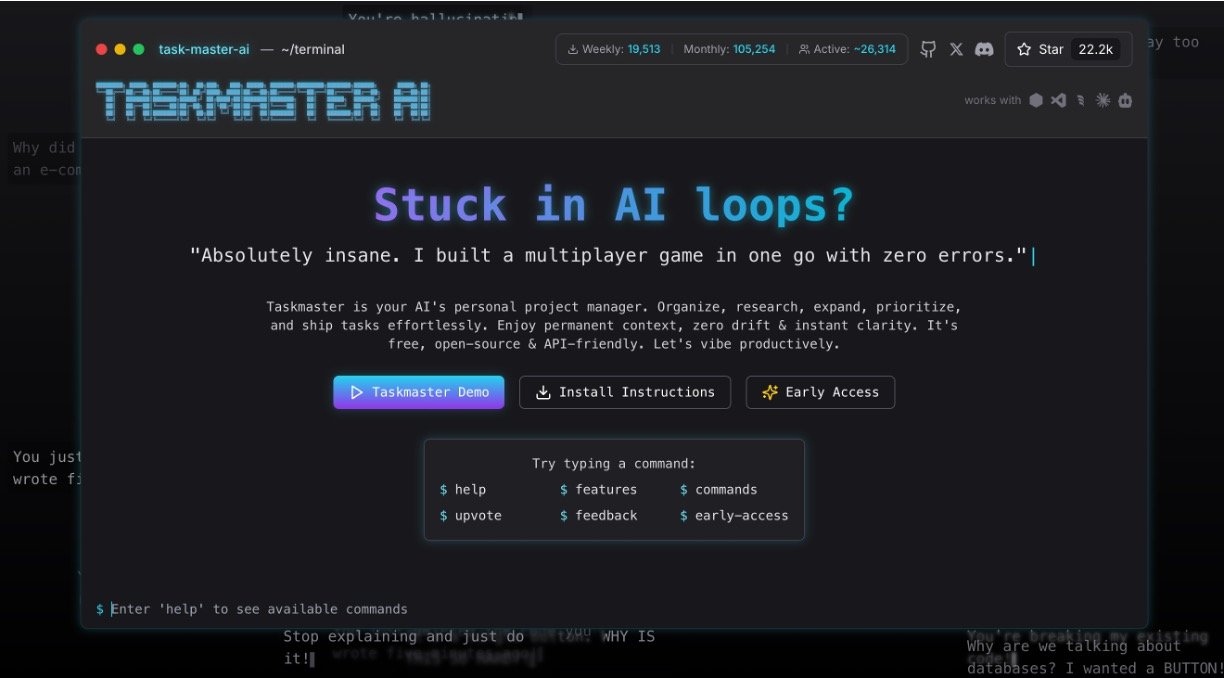Click the star outline icon in Star button
The width and height of the screenshot is (1224, 678).
click(x=1022, y=48)
